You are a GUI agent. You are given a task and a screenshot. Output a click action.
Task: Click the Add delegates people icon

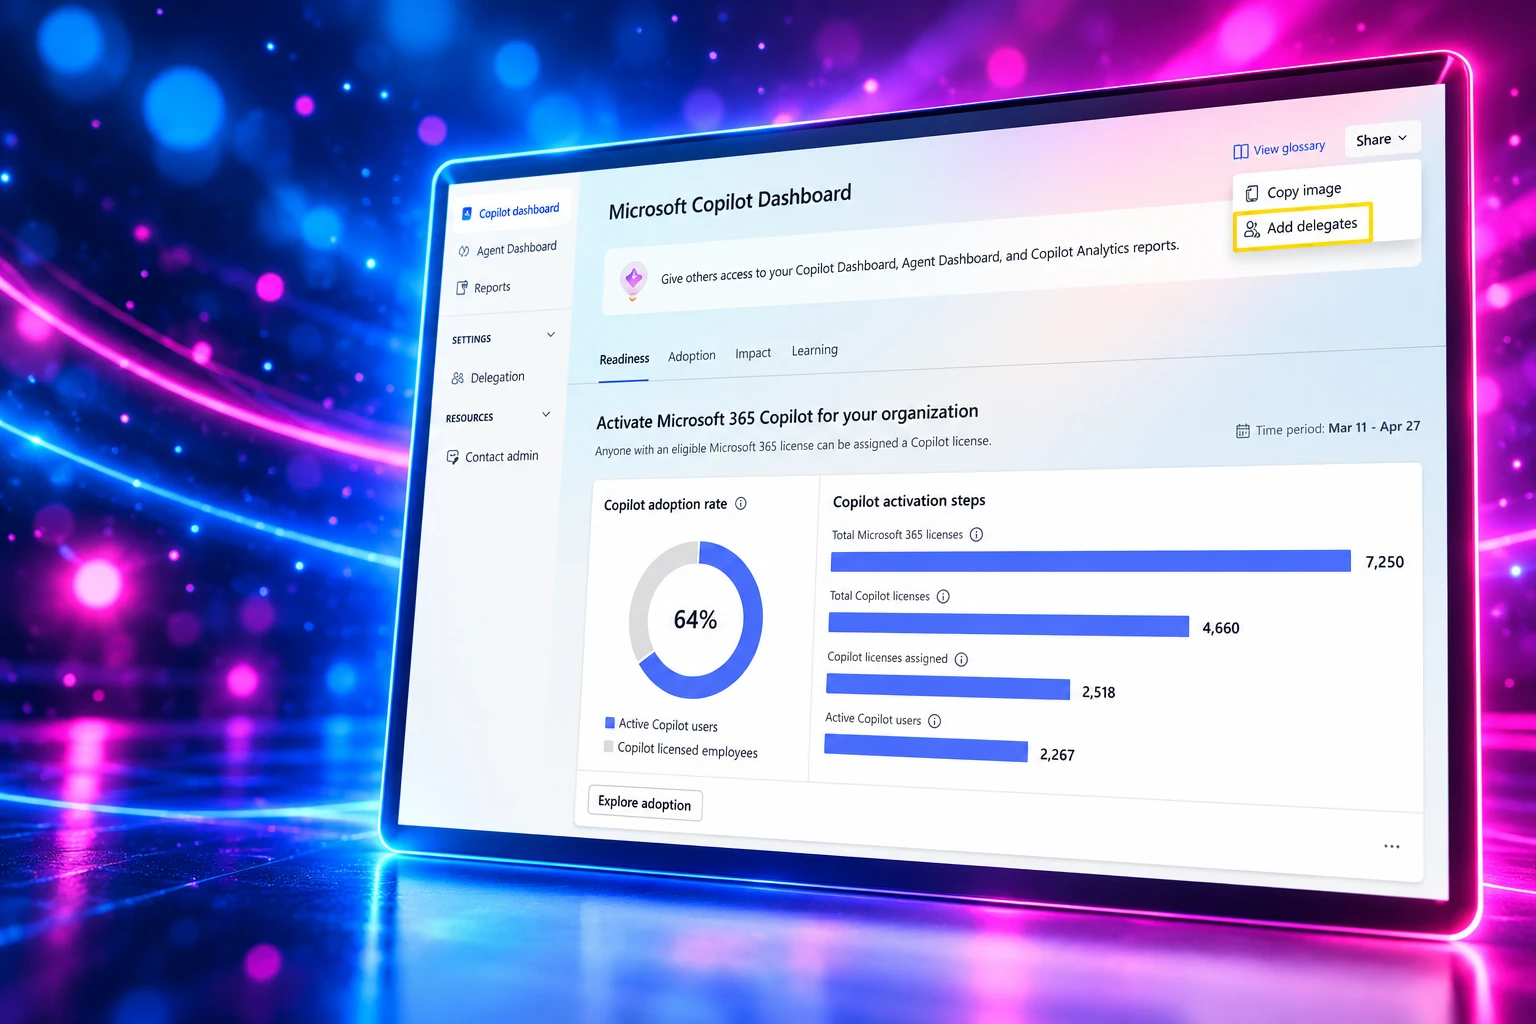[x=1252, y=230]
